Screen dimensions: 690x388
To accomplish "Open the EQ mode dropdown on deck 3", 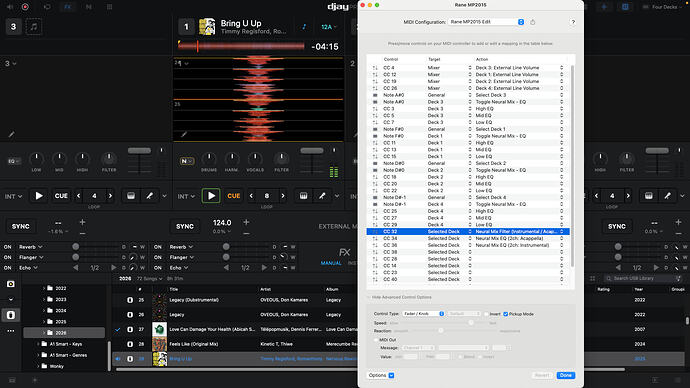I will click(14, 161).
